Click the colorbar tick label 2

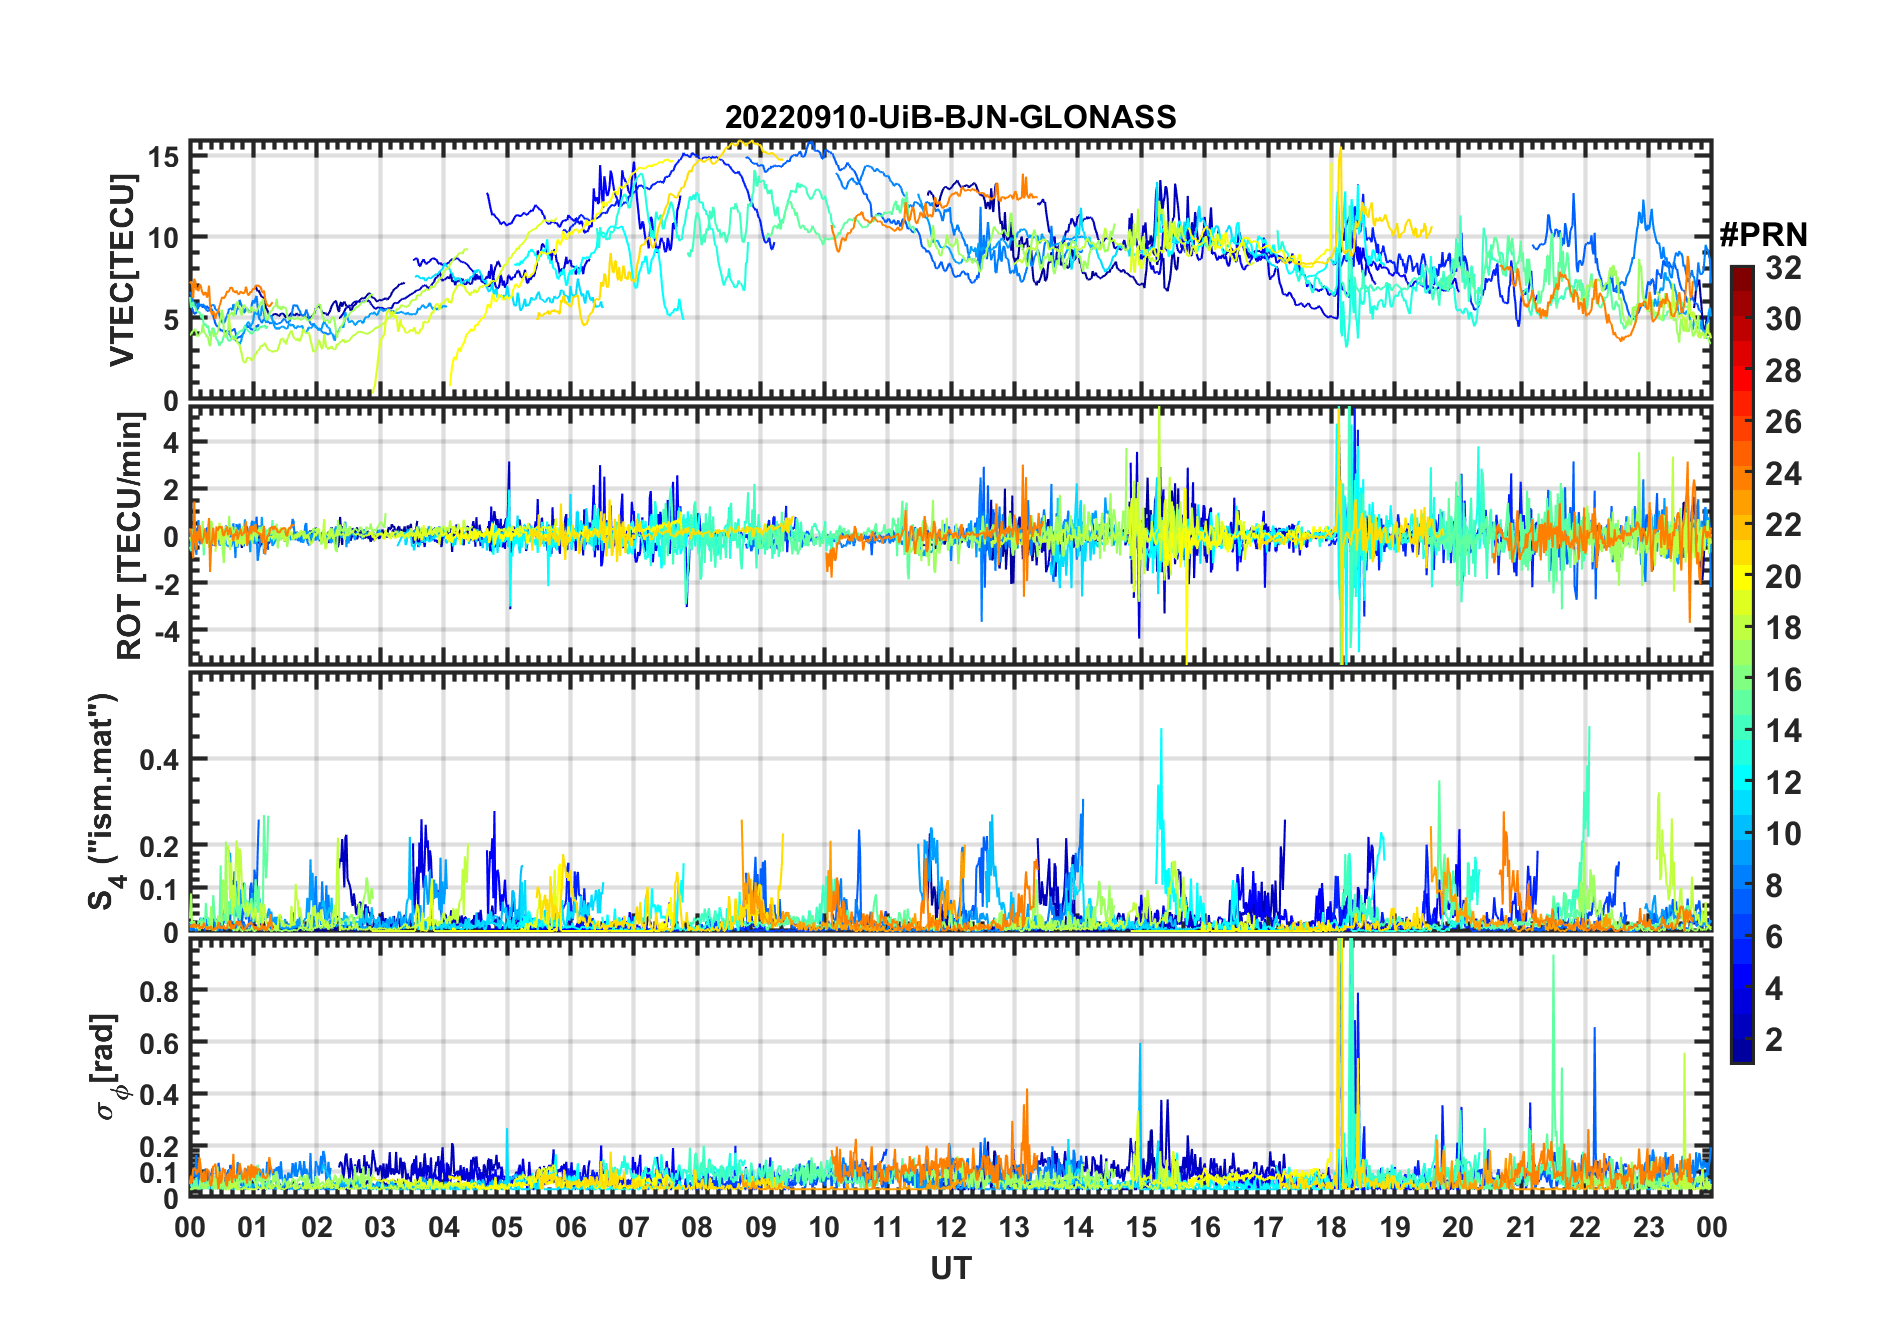(1774, 1040)
